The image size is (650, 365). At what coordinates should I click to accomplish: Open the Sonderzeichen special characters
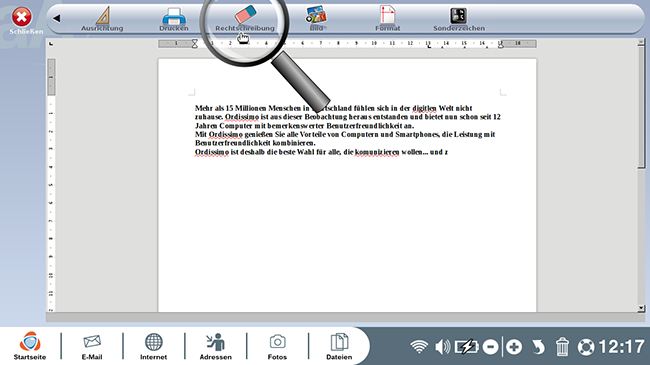[x=459, y=19]
